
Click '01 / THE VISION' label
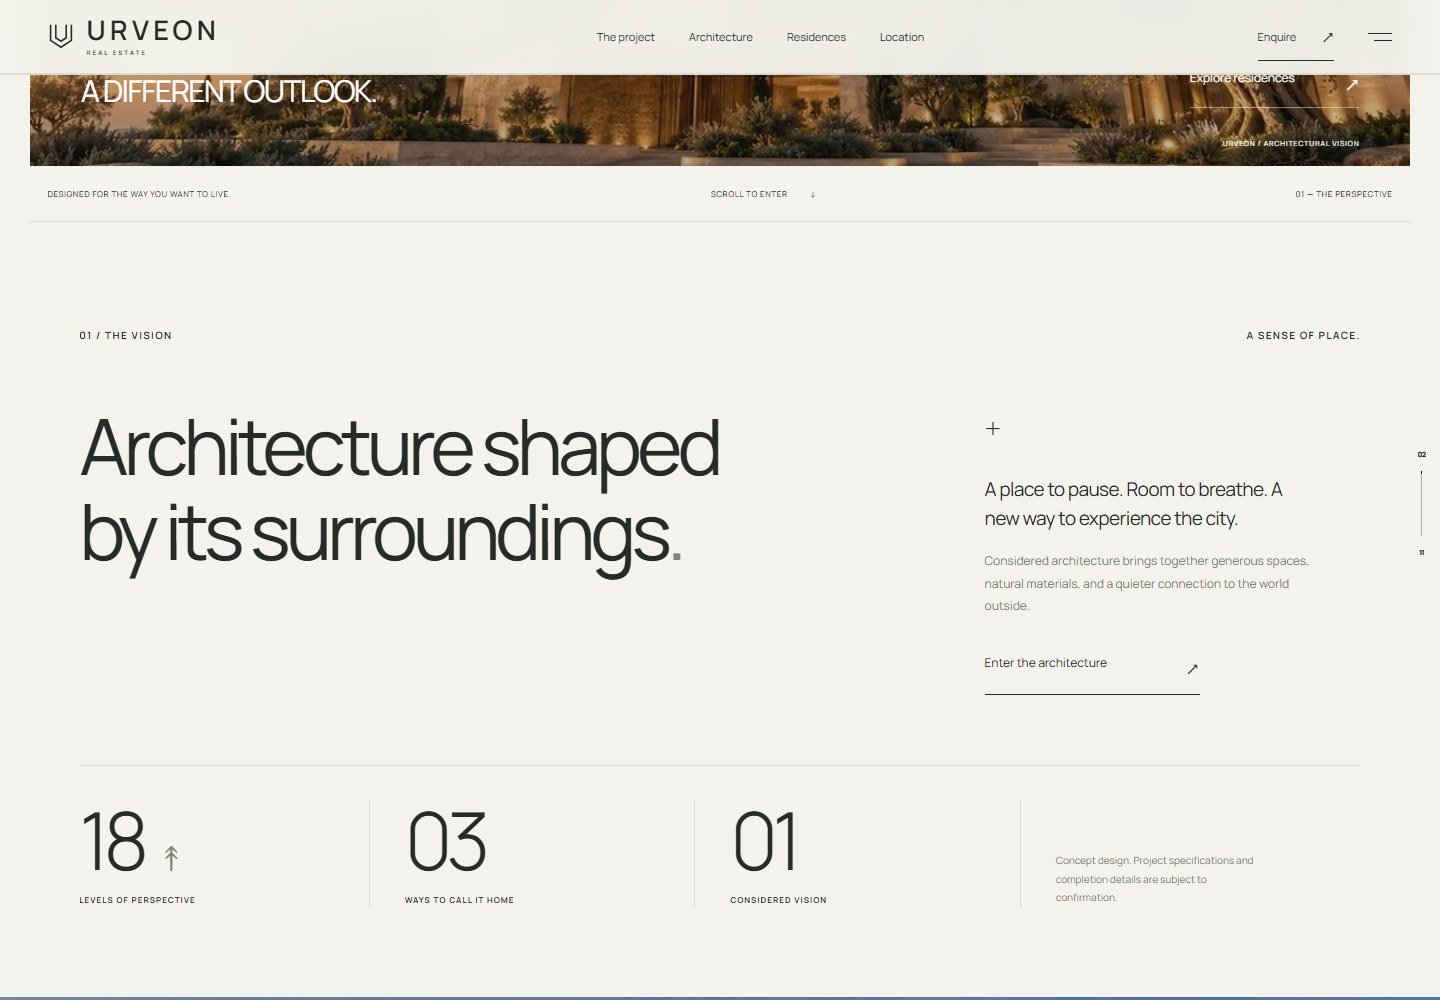[x=126, y=336]
